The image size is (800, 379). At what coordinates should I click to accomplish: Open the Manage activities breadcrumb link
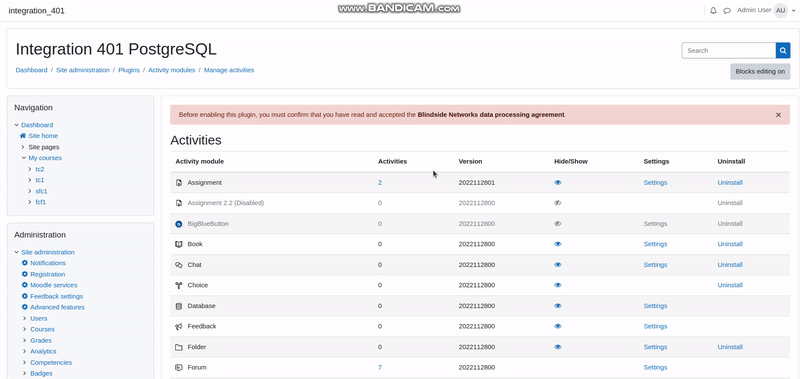[x=229, y=70]
